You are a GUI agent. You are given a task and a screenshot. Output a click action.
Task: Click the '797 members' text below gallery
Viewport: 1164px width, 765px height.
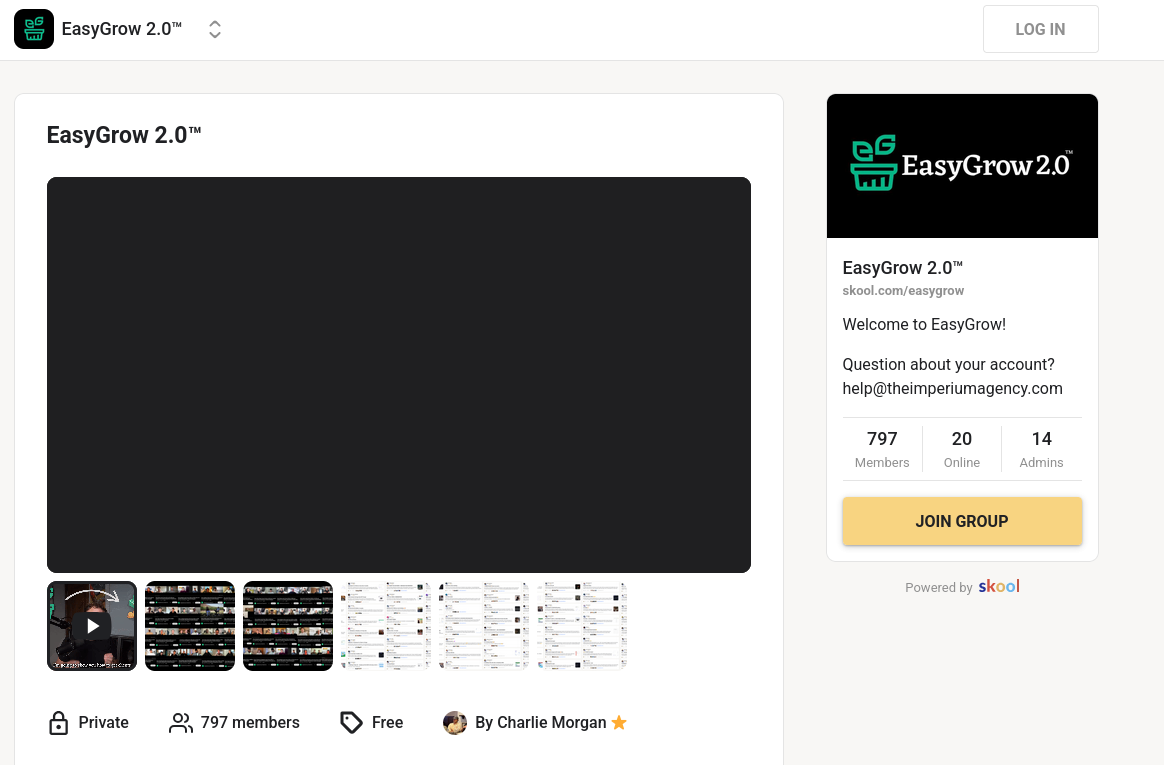click(x=250, y=723)
